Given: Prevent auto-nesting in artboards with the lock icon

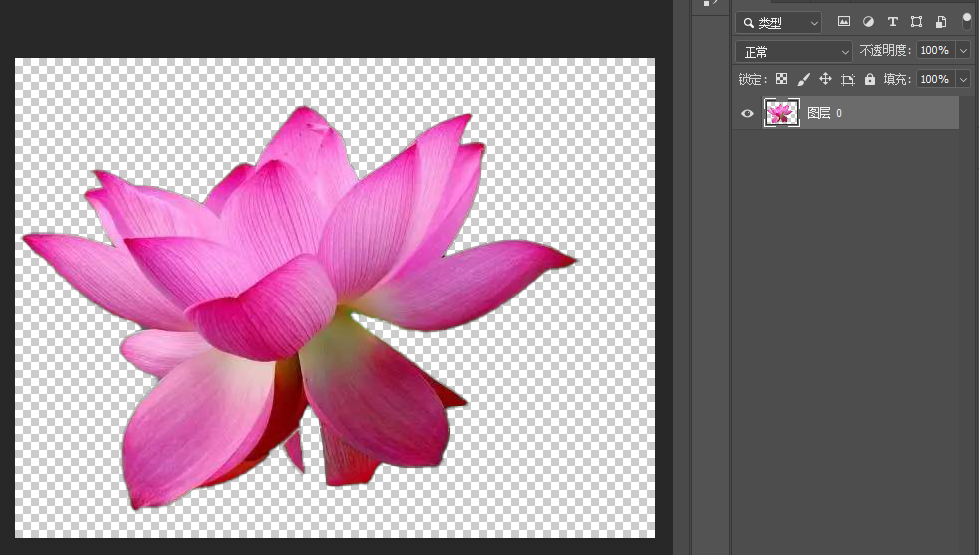Looking at the screenshot, I should pyautogui.click(x=847, y=79).
